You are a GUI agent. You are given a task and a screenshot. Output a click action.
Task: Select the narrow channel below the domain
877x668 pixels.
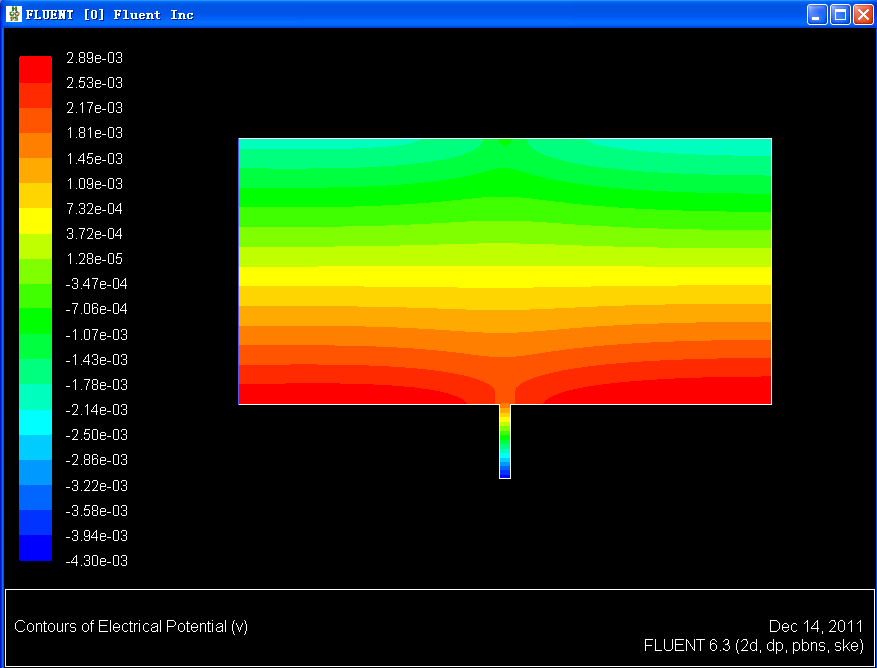pyautogui.click(x=505, y=440)
